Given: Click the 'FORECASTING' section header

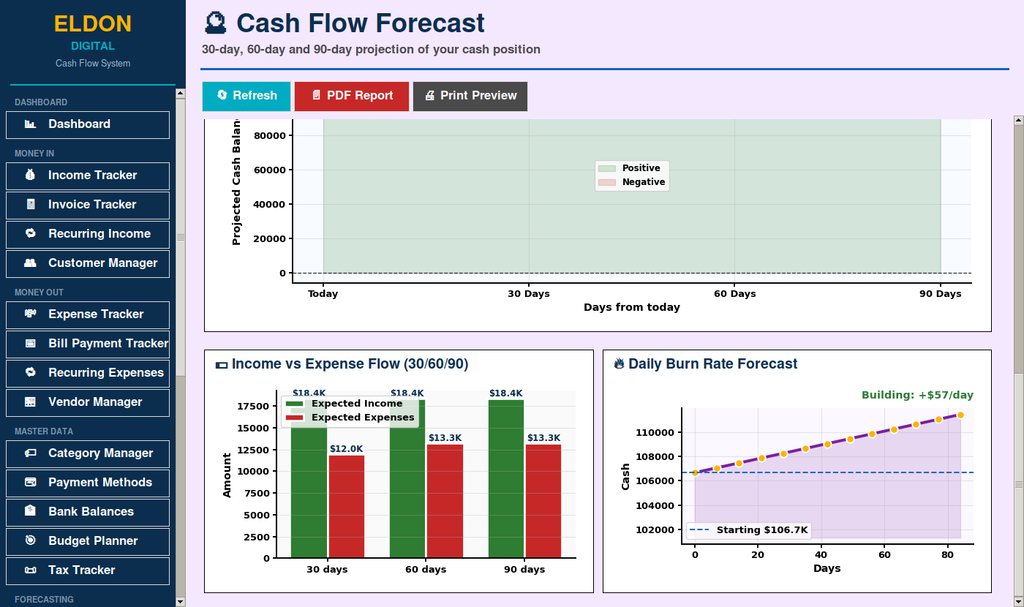Looking at the screenshot, I should click(44, 599).
